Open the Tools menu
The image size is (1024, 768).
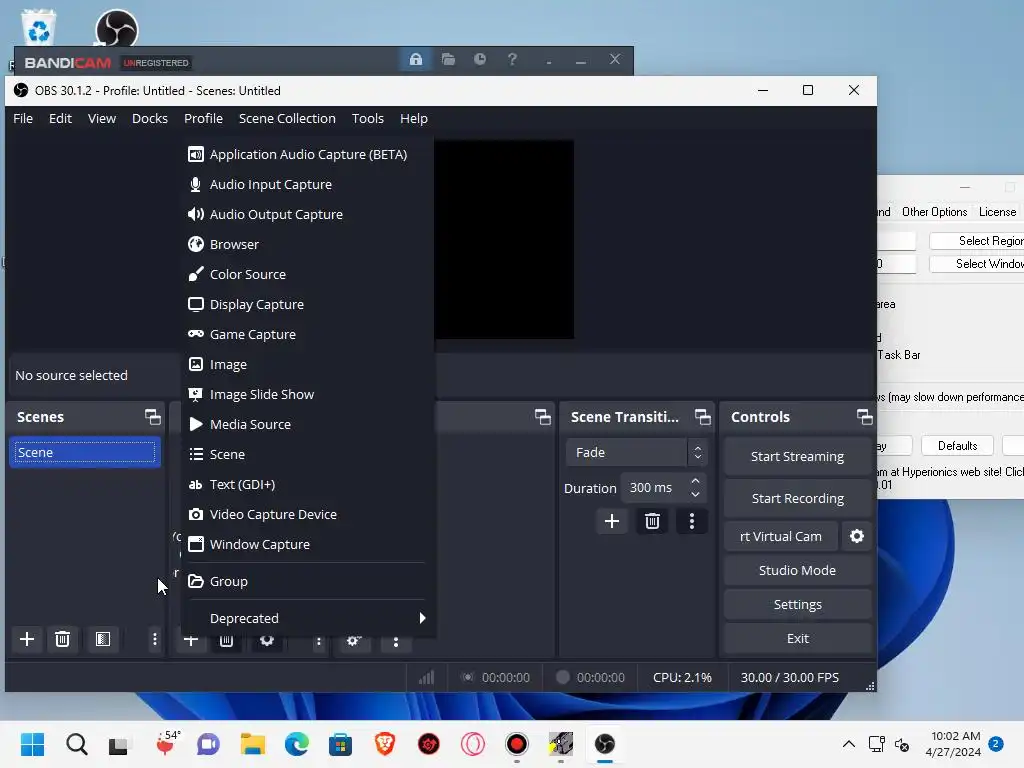point(368,118)
